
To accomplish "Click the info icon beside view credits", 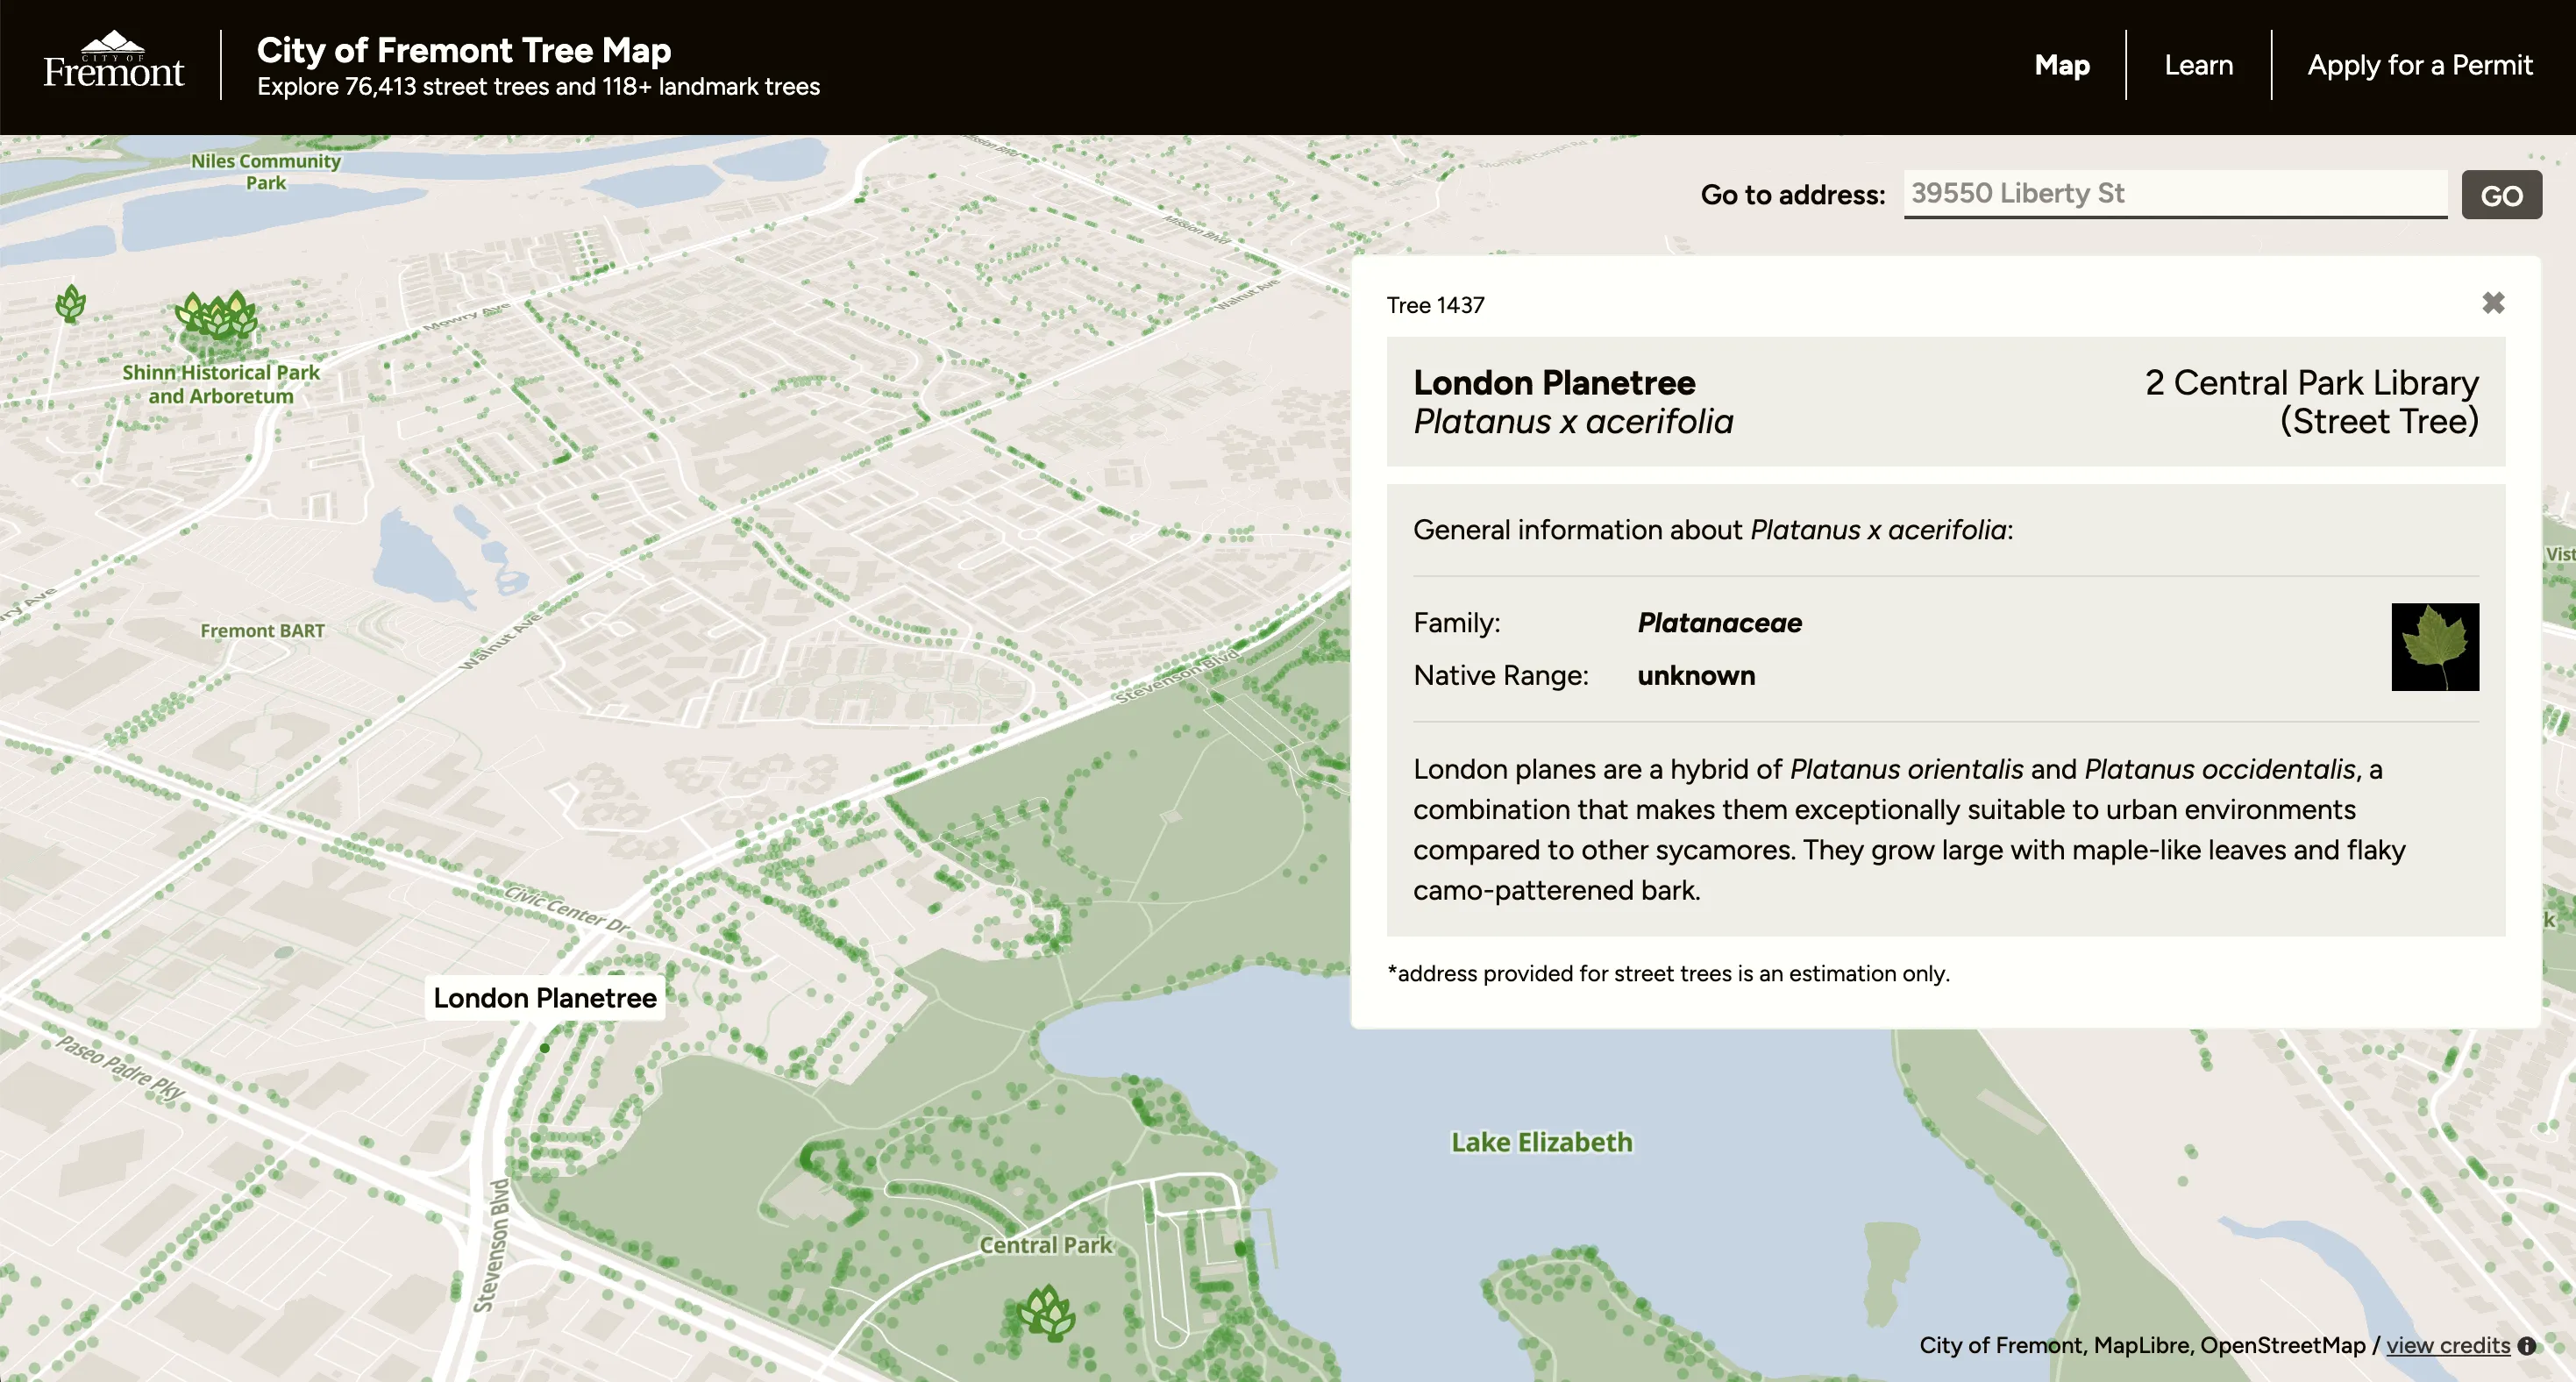I will [2527, 1345].
